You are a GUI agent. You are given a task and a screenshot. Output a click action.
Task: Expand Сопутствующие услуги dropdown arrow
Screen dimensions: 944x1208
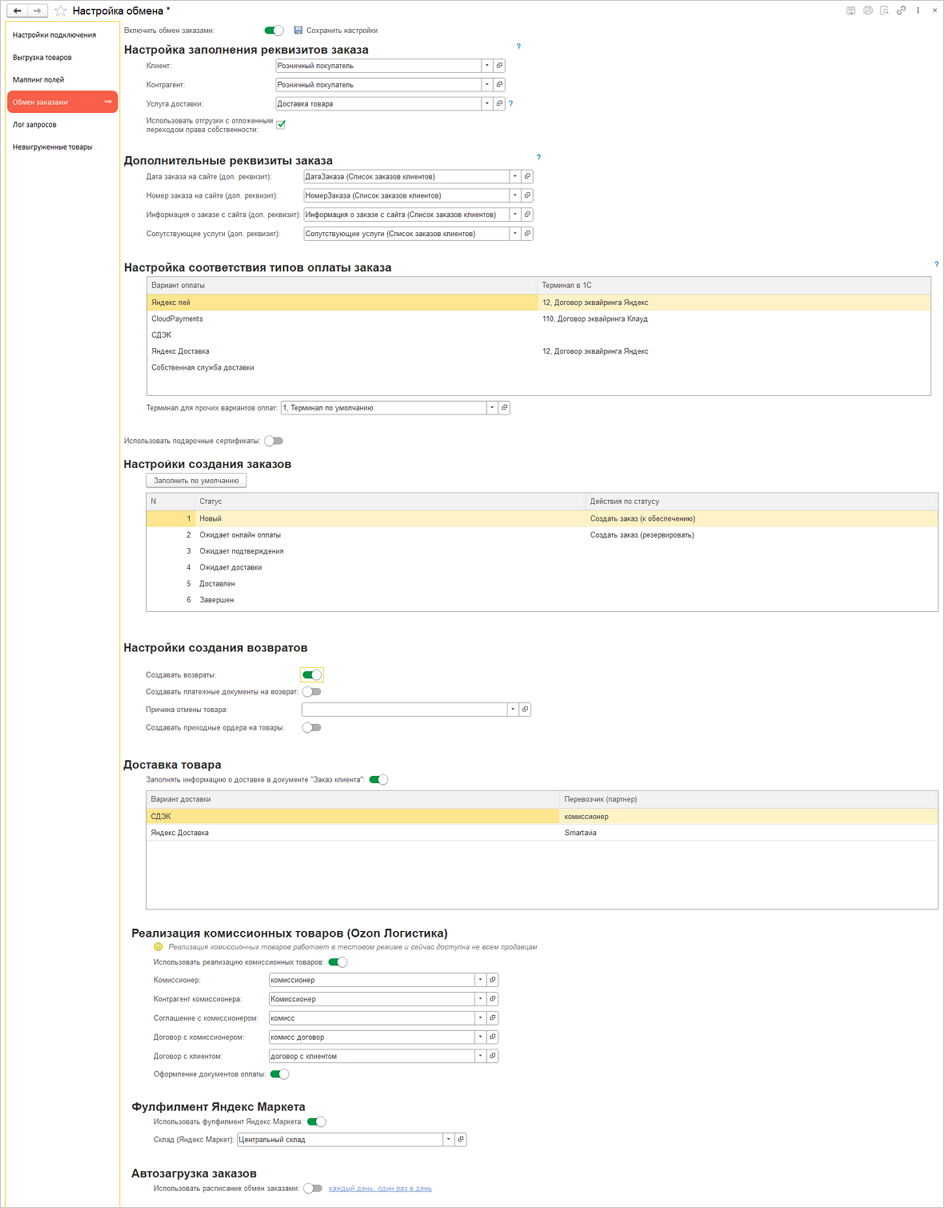pos(515,234)
